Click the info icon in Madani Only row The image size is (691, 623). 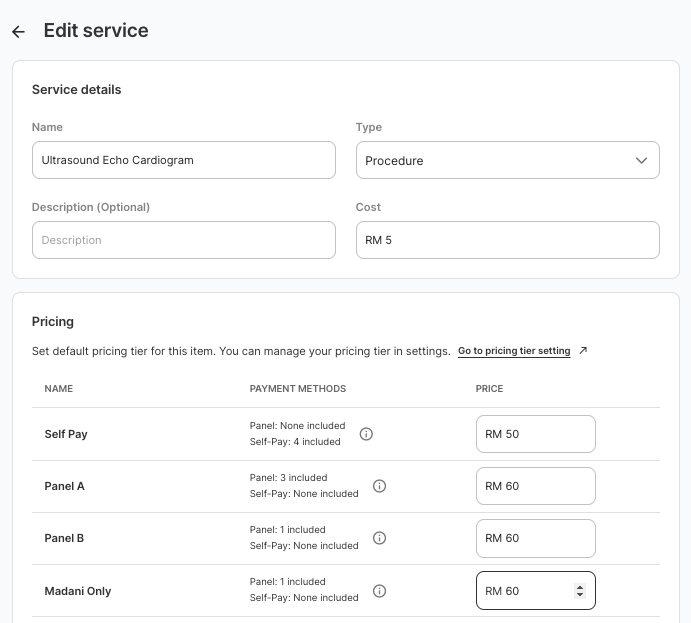pyautogui.click(x=379, y=591)
